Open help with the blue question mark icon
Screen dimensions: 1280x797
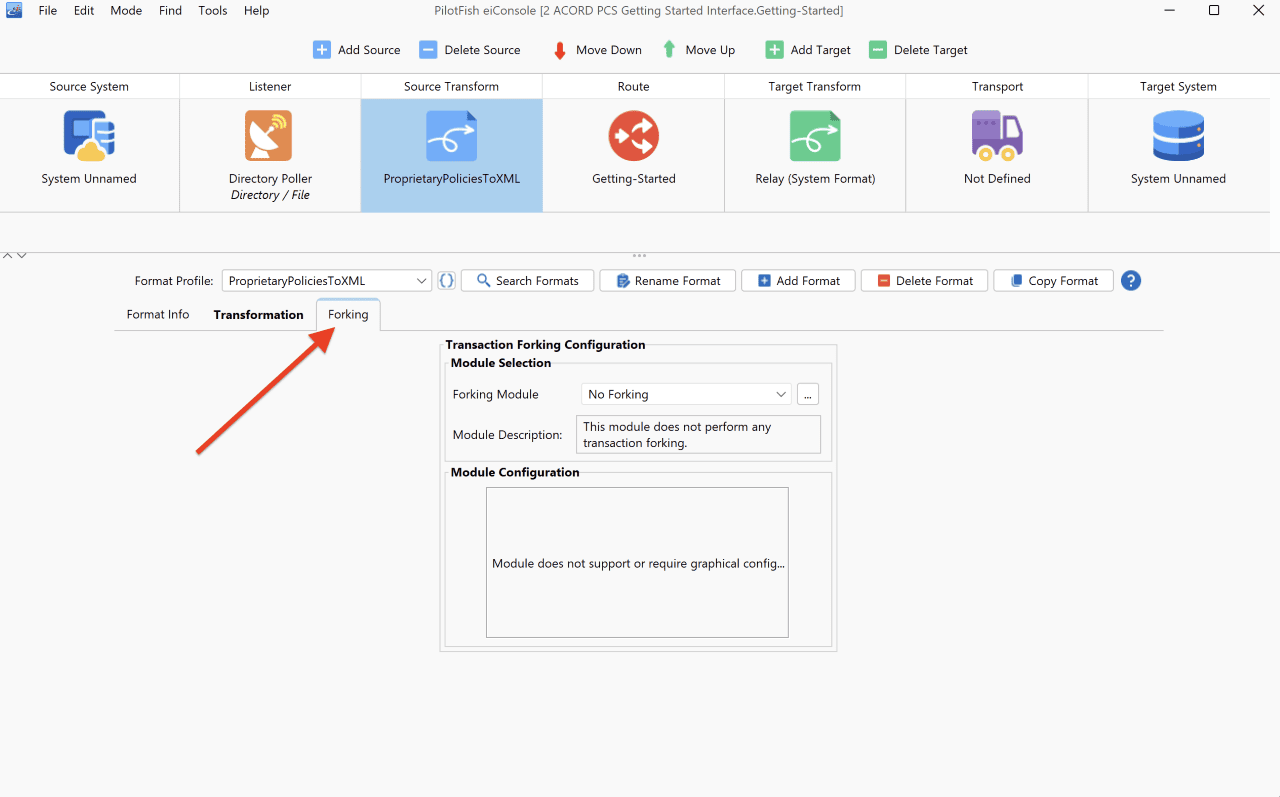point(1131,281)
